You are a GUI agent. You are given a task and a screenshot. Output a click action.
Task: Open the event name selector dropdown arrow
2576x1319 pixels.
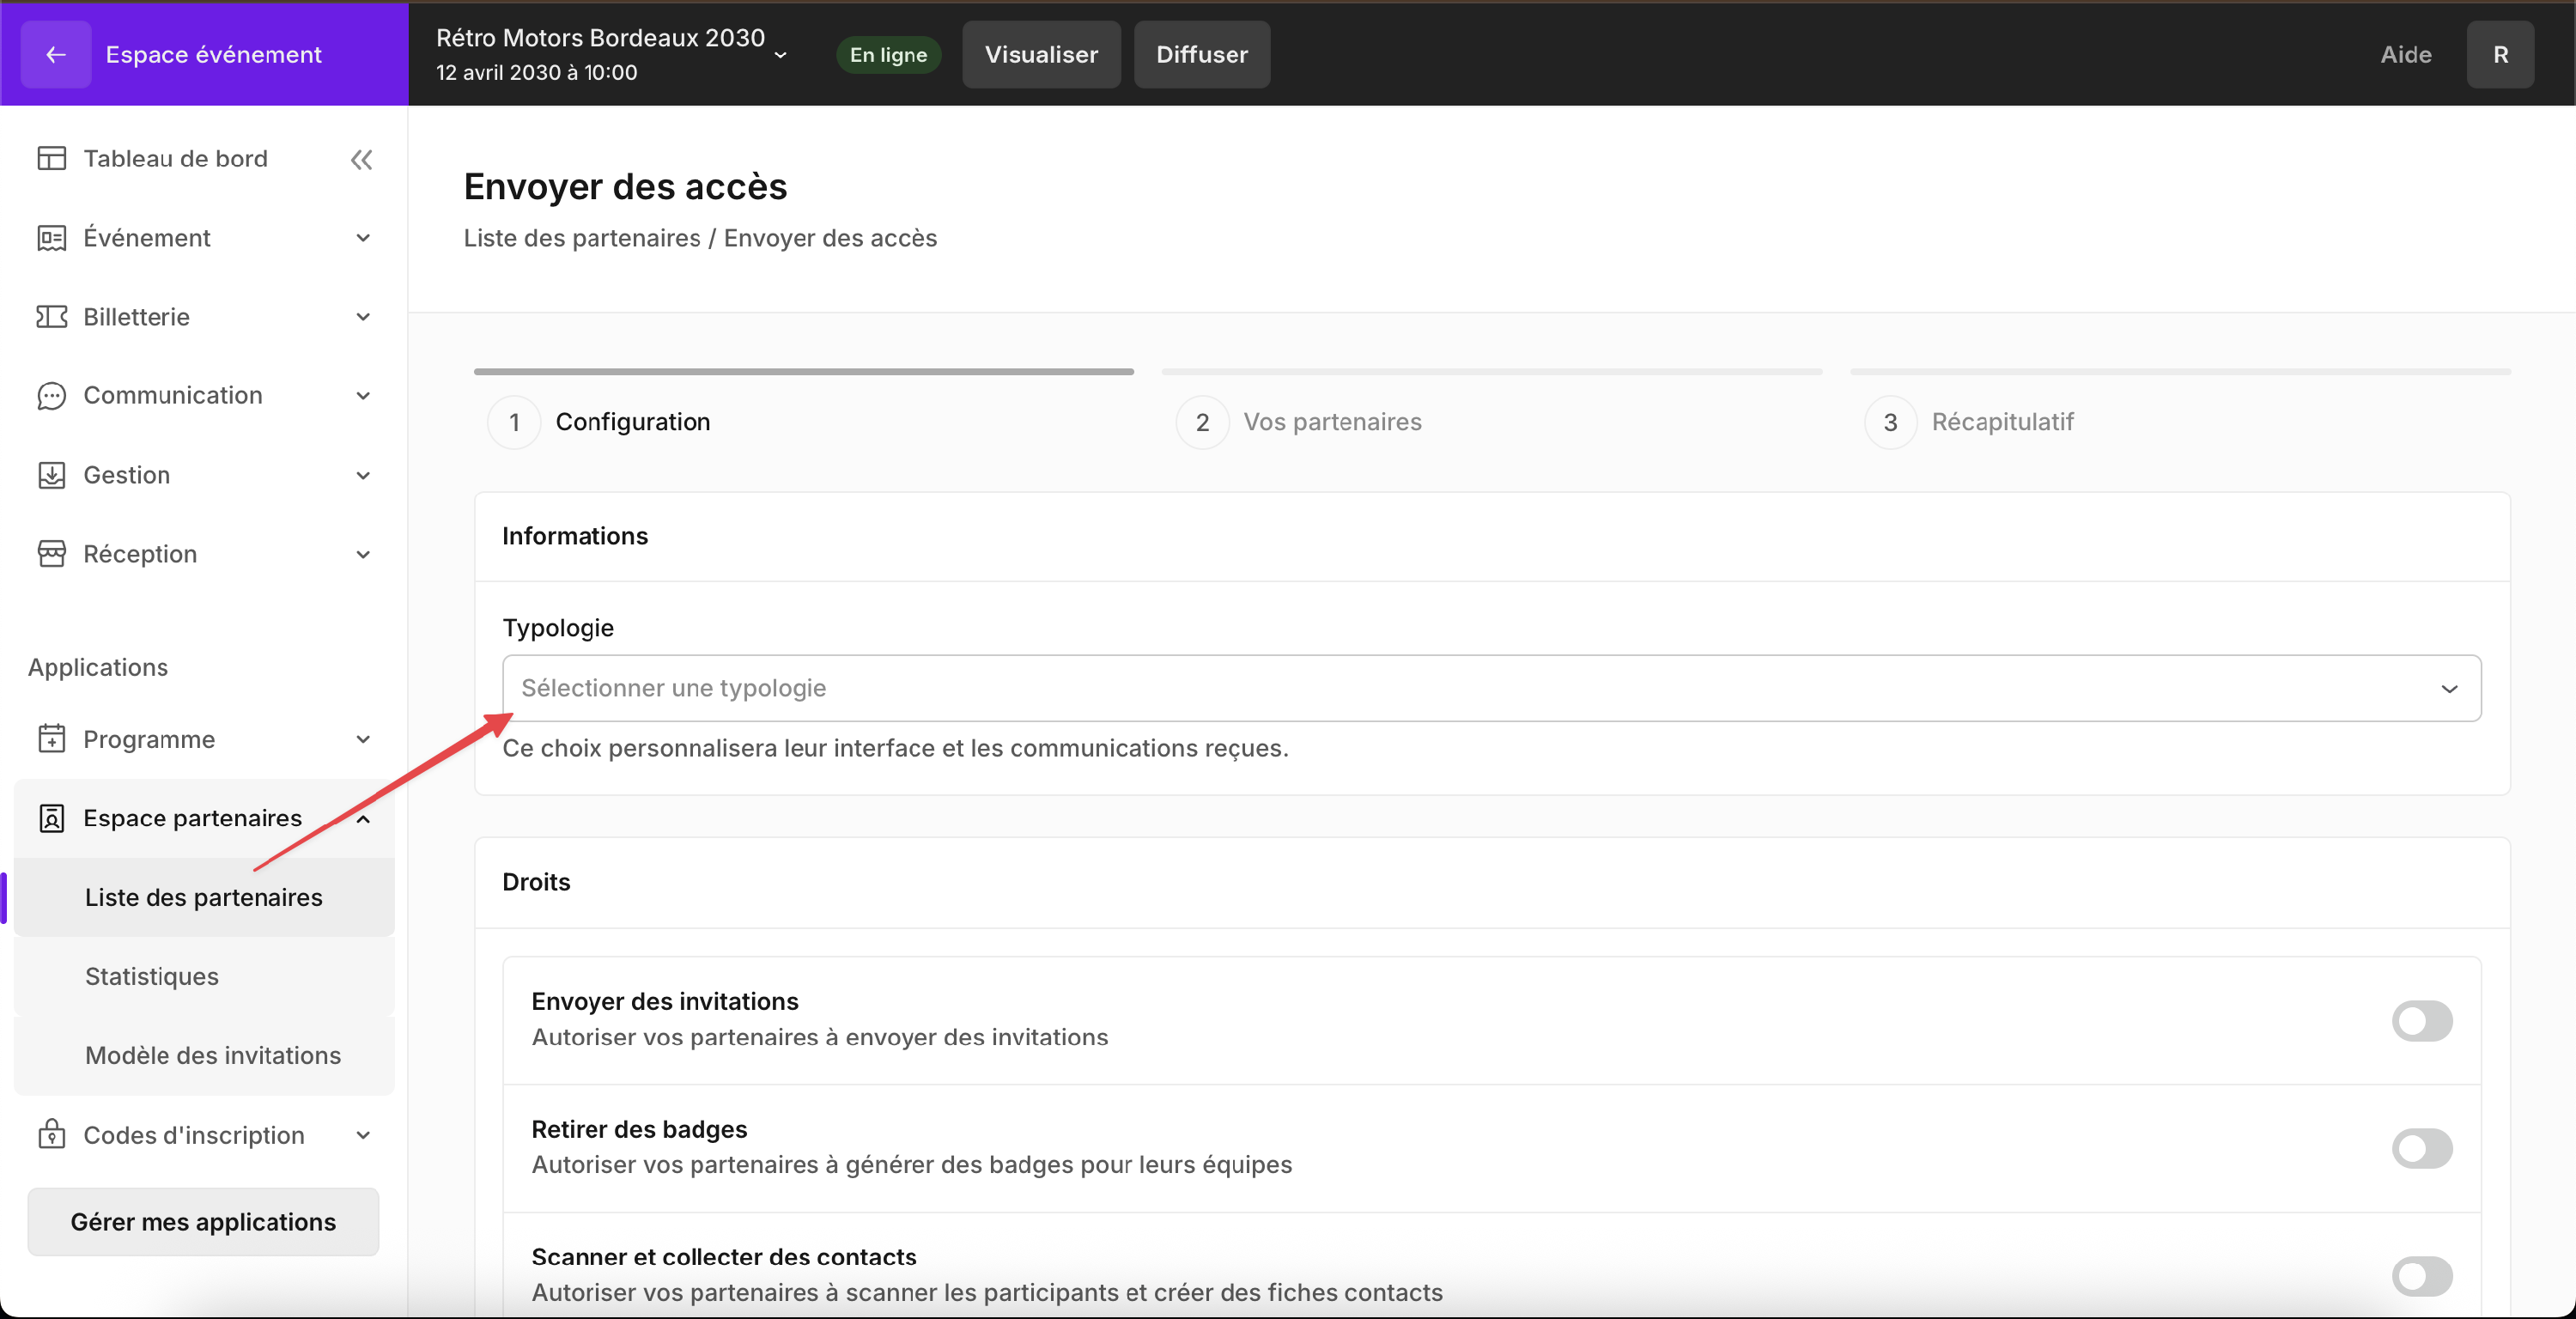coord(781,55)
